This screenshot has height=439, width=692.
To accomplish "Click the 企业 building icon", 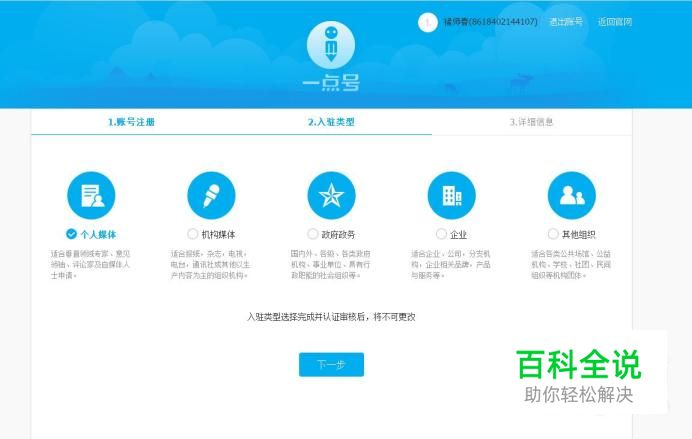I will pyautogui.click(x=451, y=195).
